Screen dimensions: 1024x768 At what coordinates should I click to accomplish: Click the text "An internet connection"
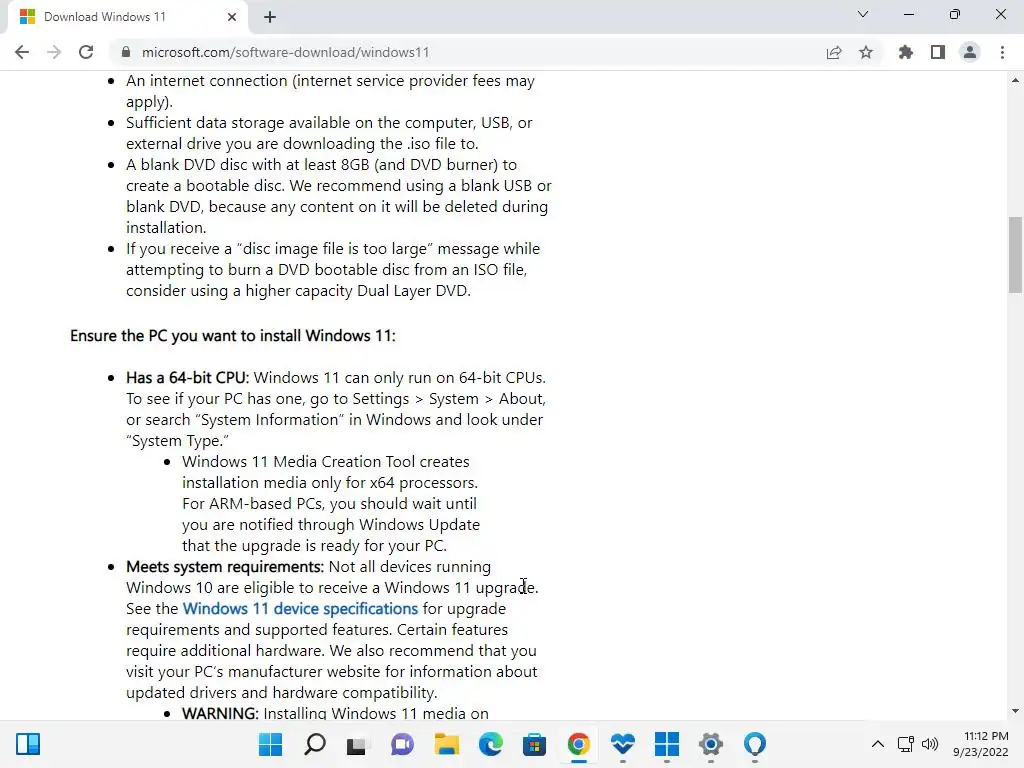coord(206,81)
